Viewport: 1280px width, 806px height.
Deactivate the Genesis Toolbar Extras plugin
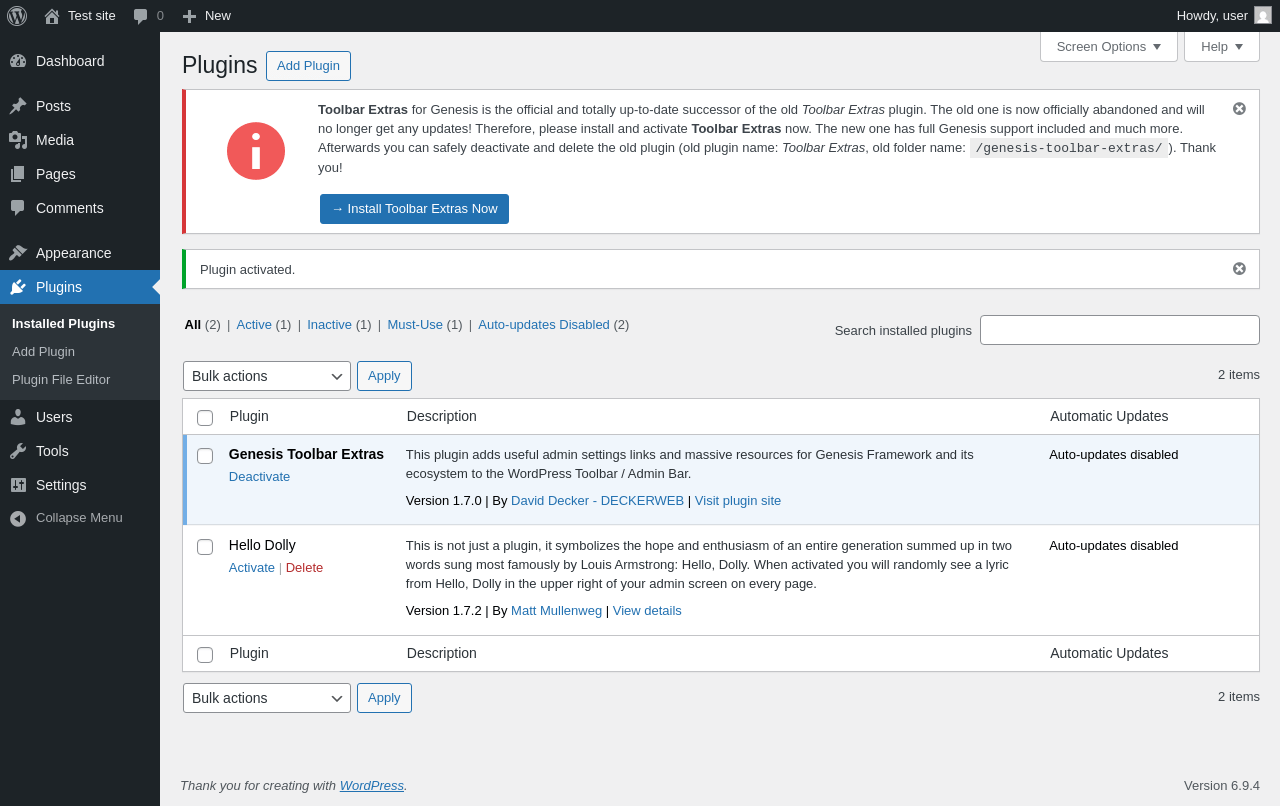(259, 477)
